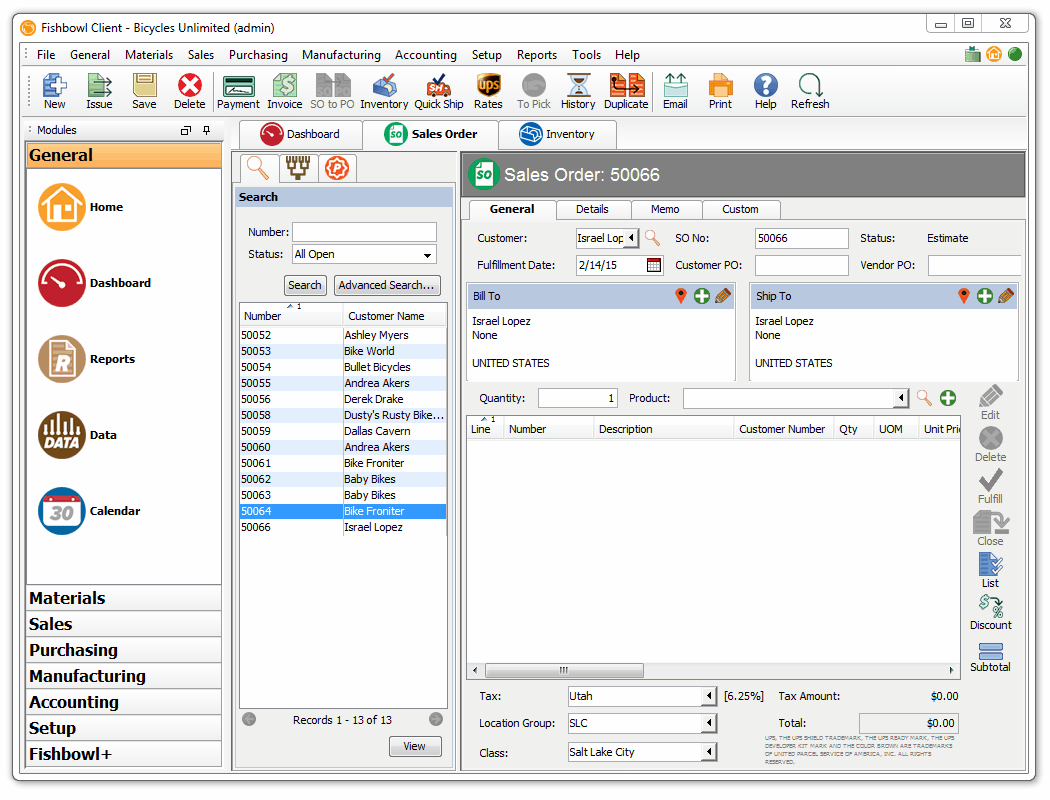
Task: Click the Quick Ship toolbar icon
Action: pos(439,92)
